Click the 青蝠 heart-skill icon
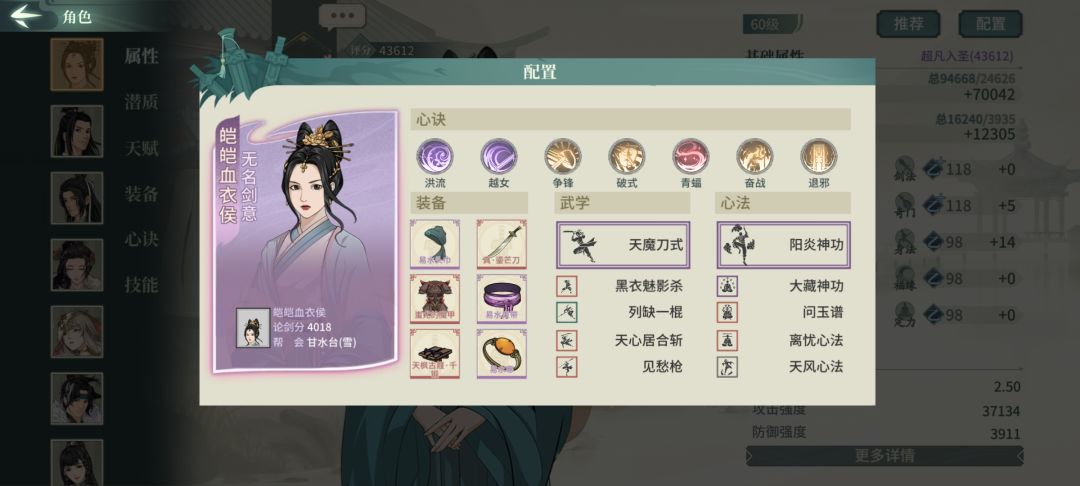The image size is (1080, 486). 691,156
